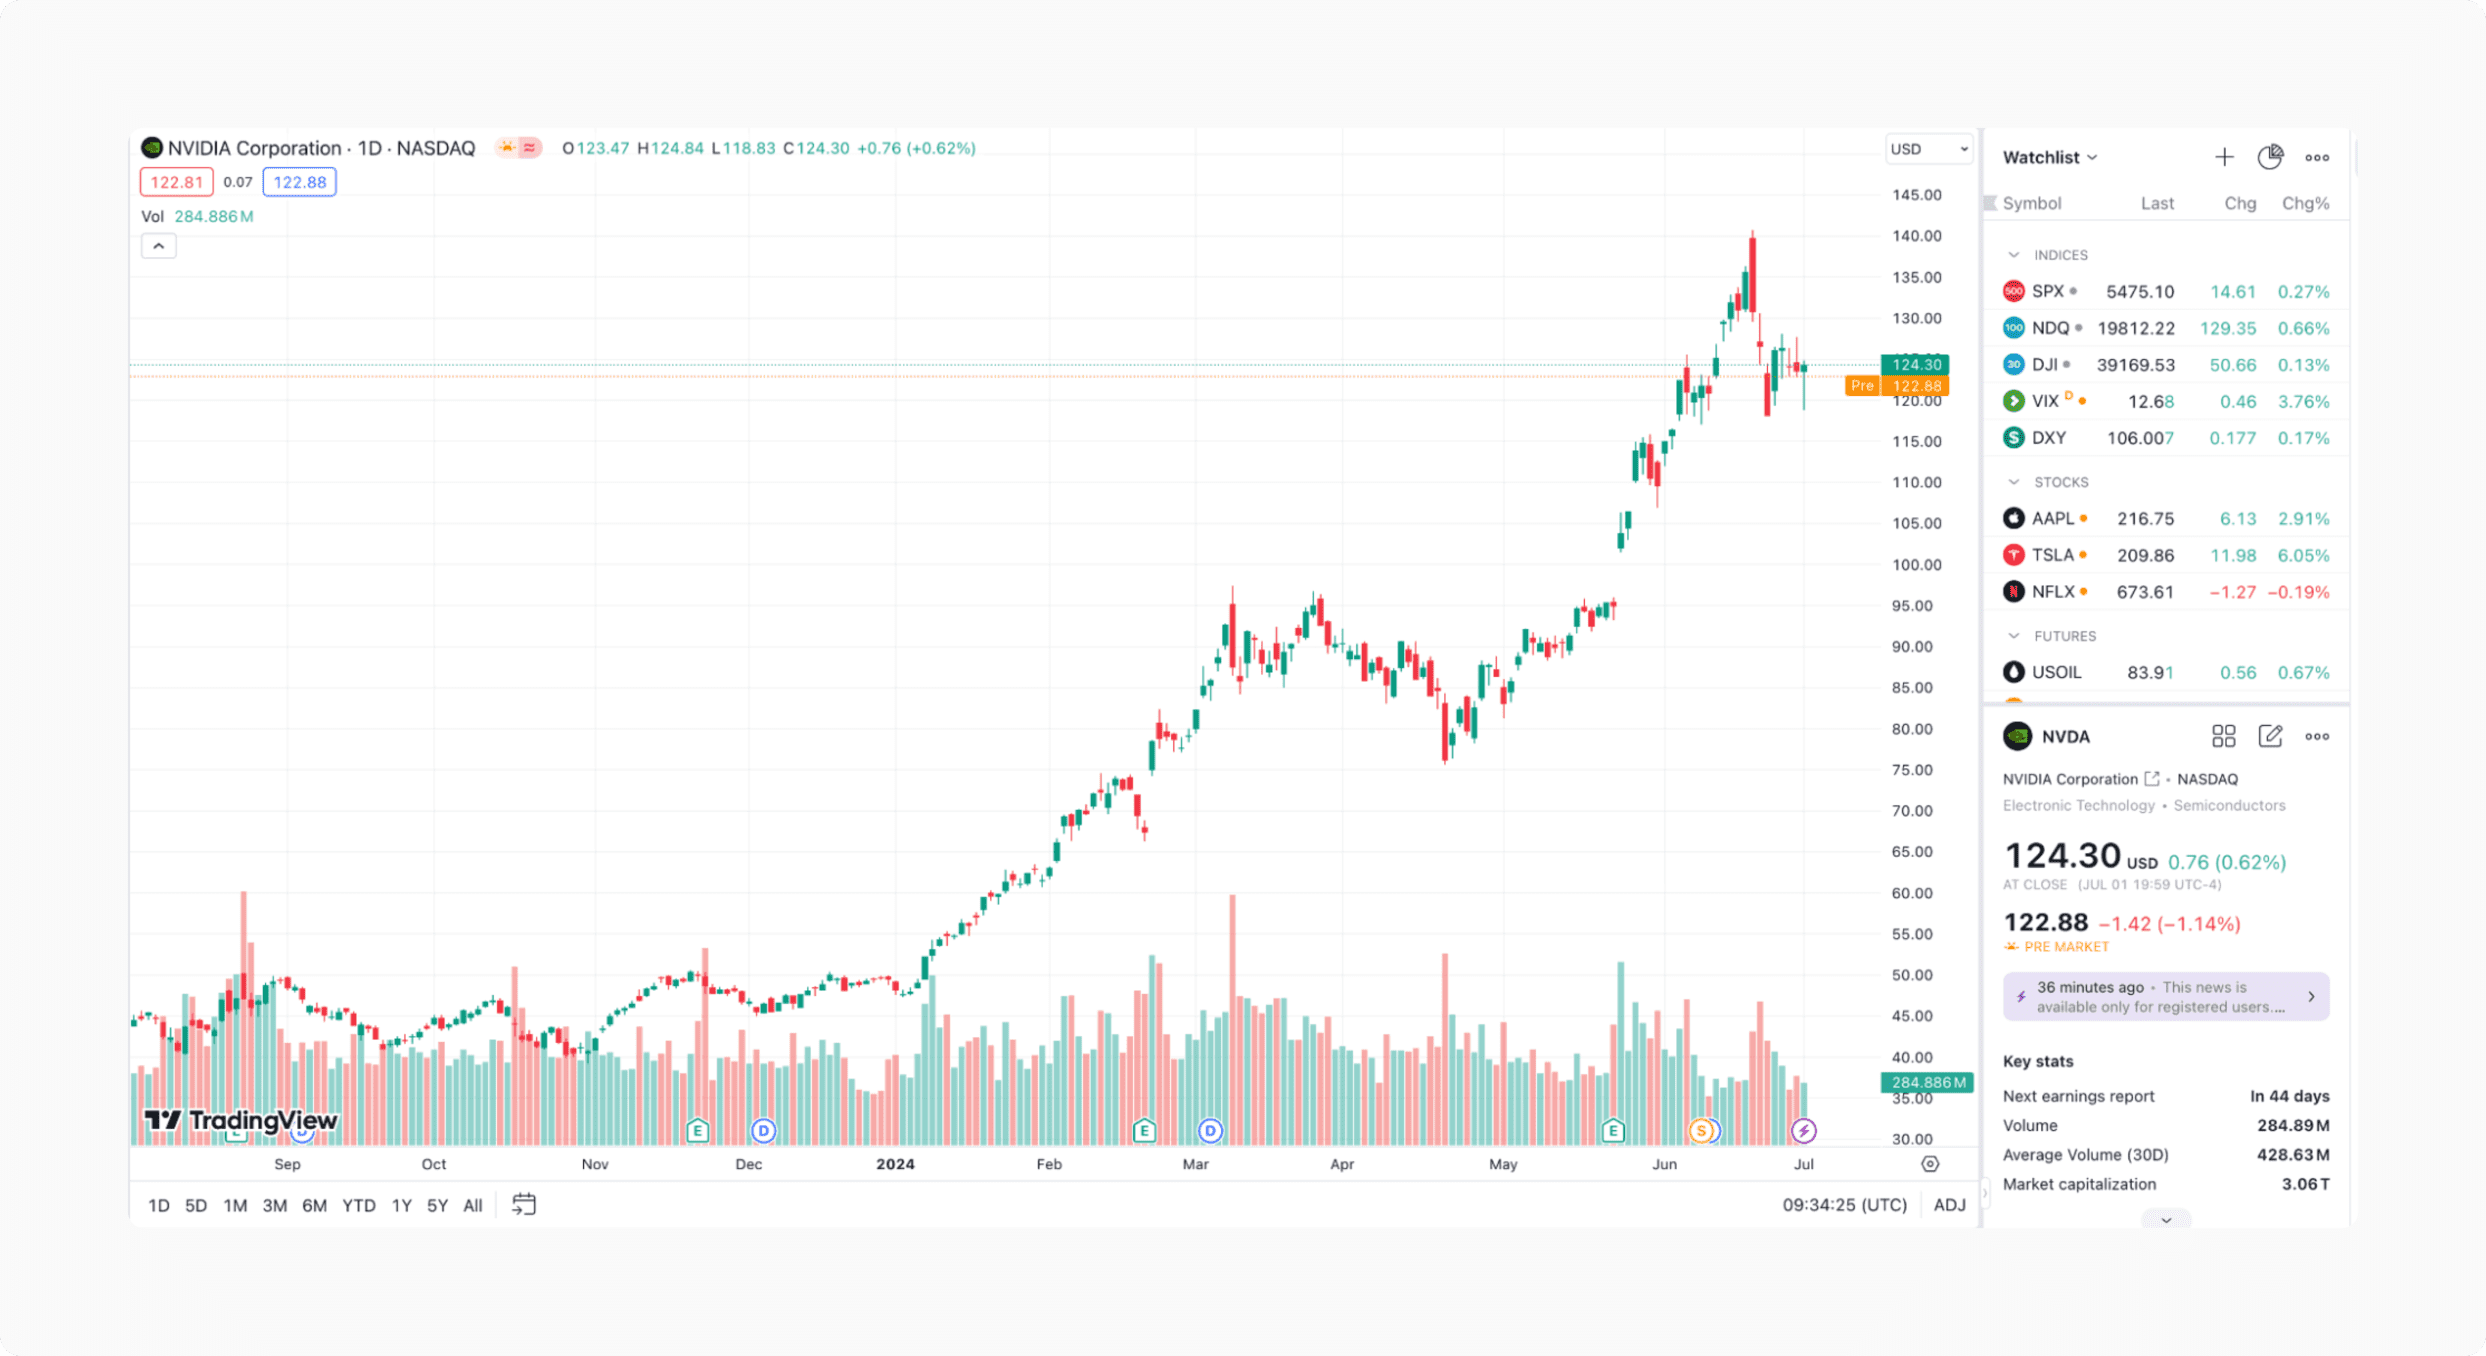Click the blue 122.88 buy price button
The height and width of the screenshot is (1356, 2486).
click(299, 182)
